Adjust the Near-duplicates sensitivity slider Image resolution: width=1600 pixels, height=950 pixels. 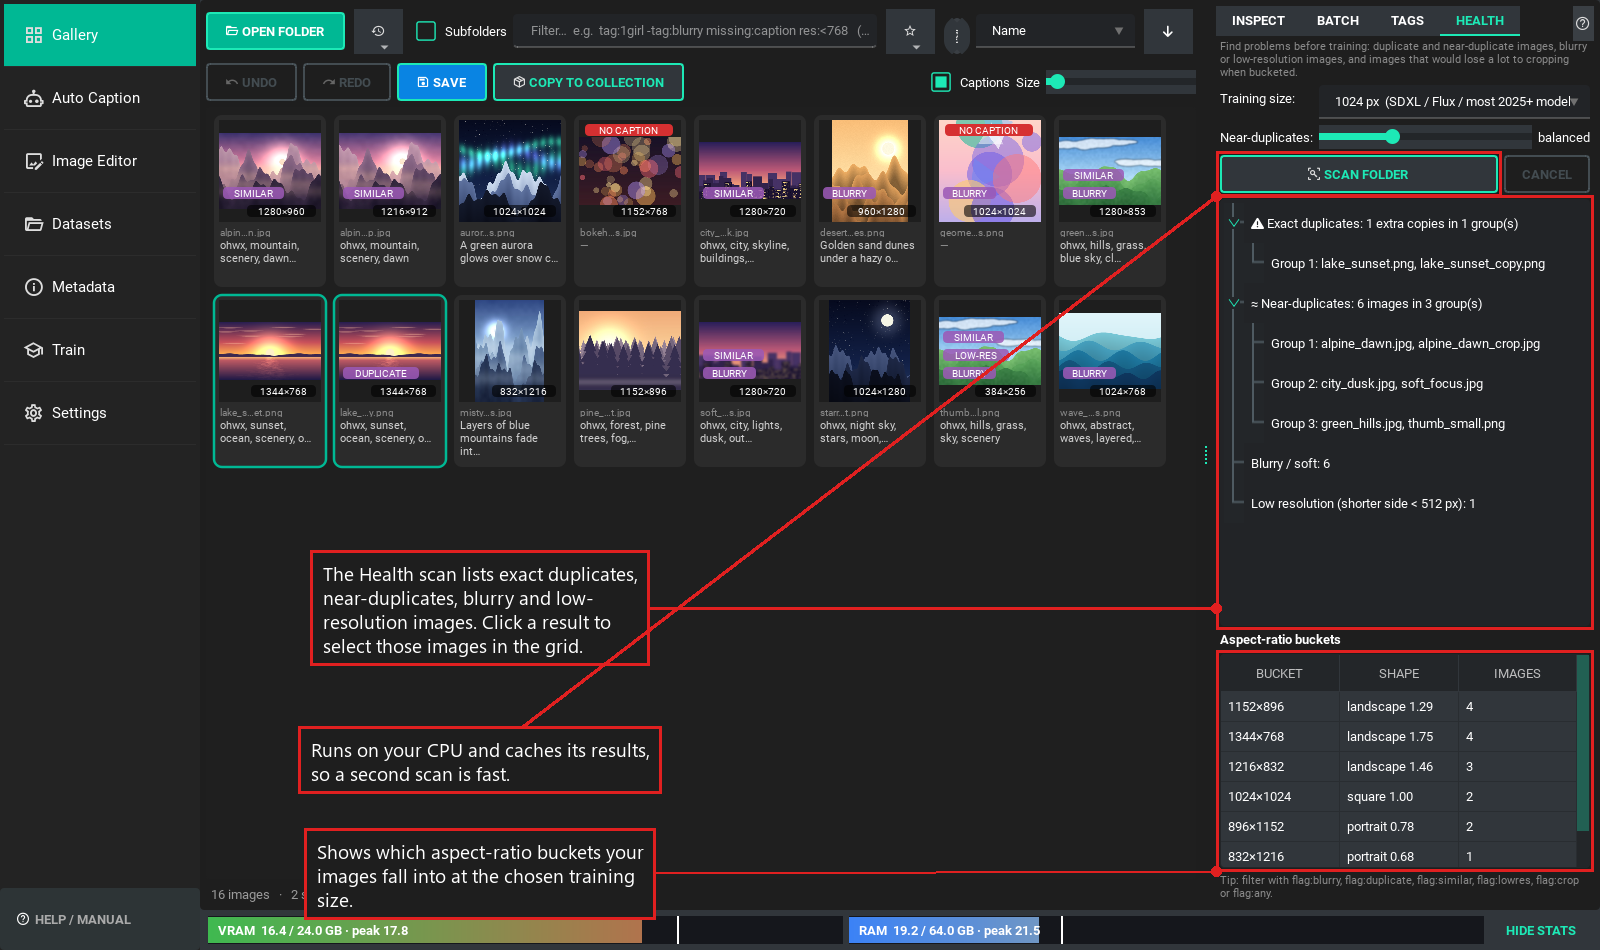point(1425,137)
